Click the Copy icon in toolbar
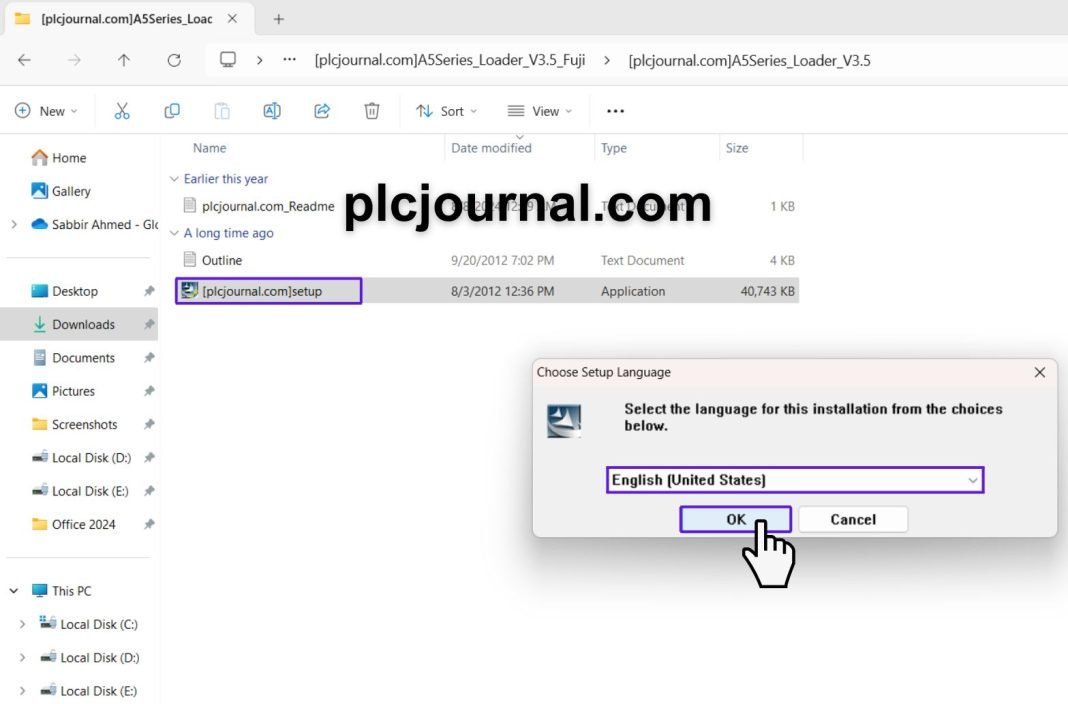The image size is (1068, 704). tap(172, 111)
